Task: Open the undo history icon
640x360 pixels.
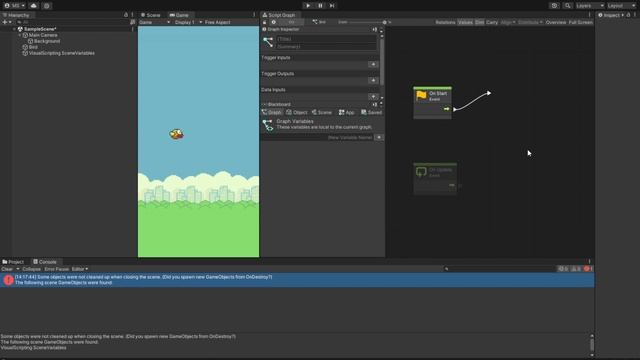Action: tap(554, 6)
